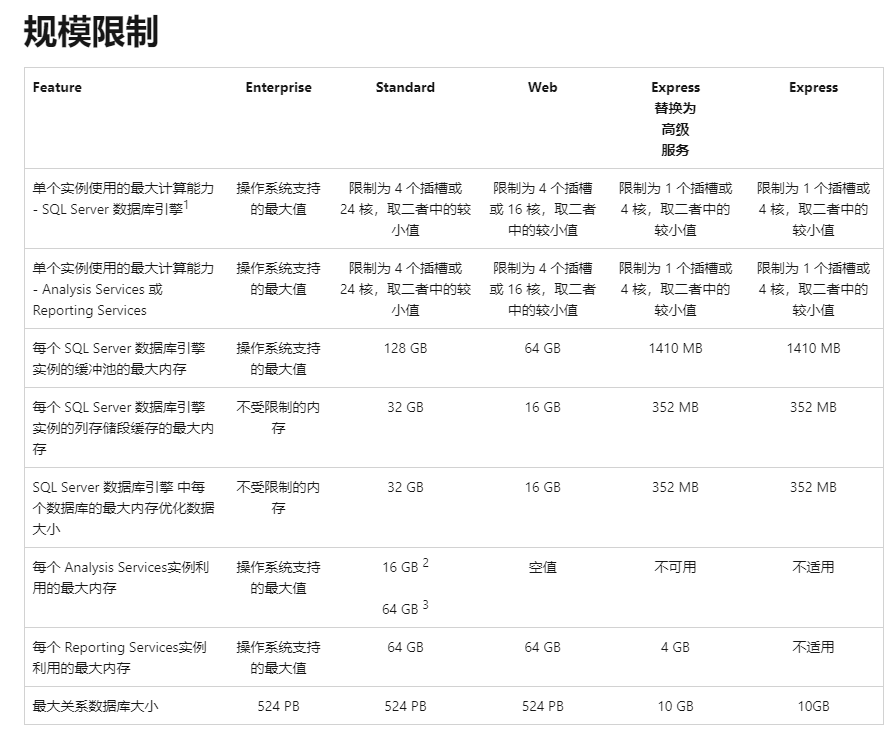Click Web 16 核 cell in SQL Server 数据库引擎 row
This screenshot has height=736, width=896.
pyautogui.click(x=542, y=209)
